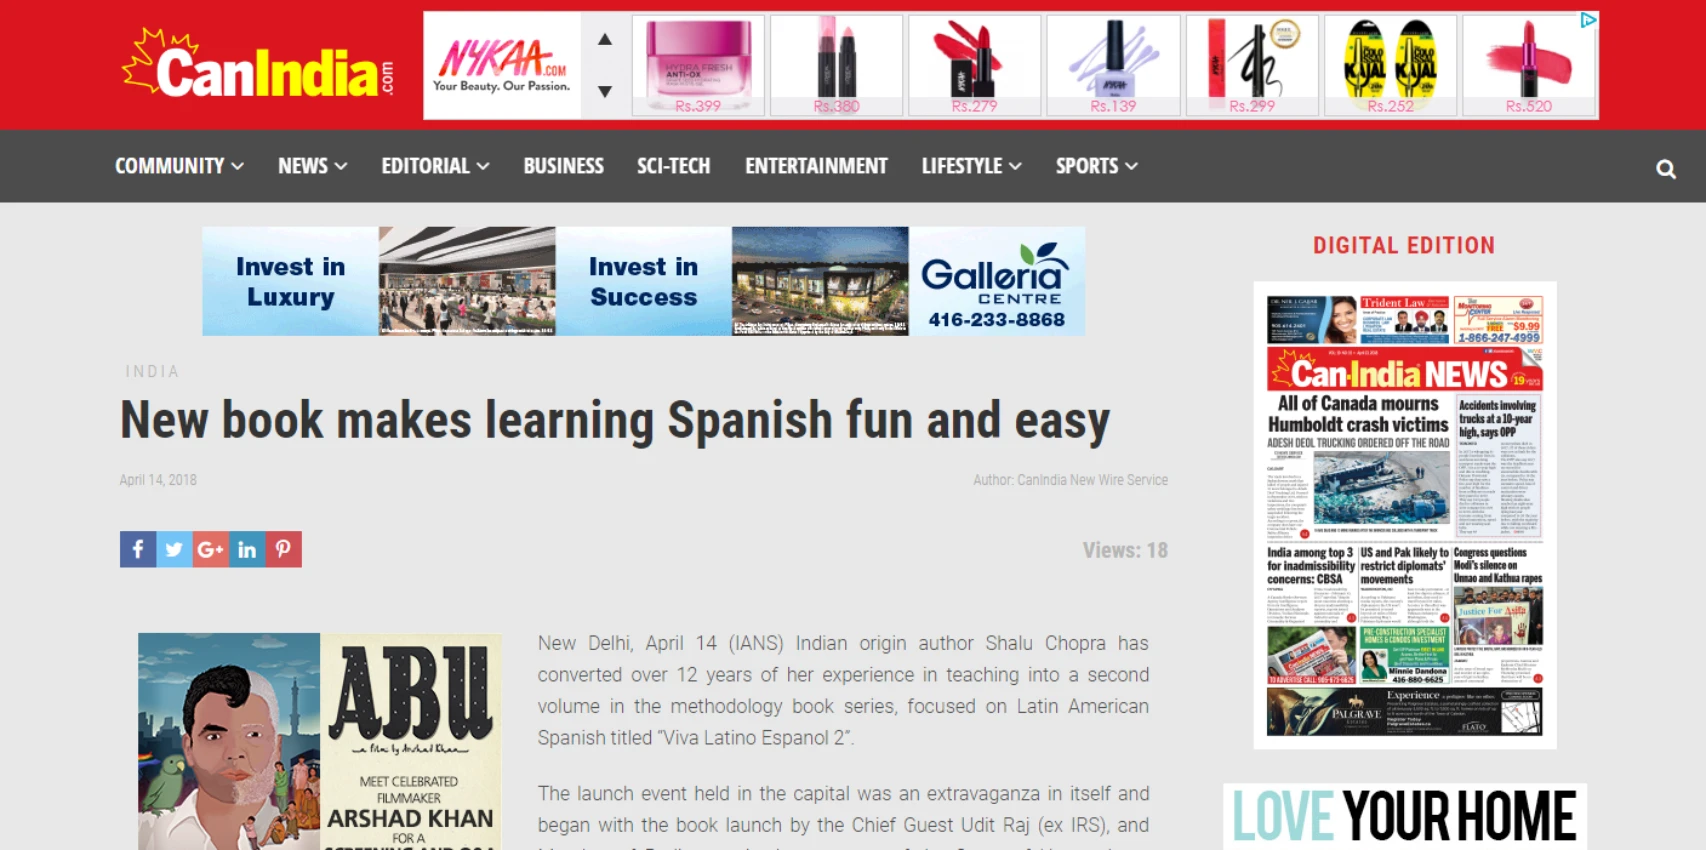The width and height of the screenshot is (1706, 850).
Task: Click the Twitter share icon
Action: coord(174,549)
